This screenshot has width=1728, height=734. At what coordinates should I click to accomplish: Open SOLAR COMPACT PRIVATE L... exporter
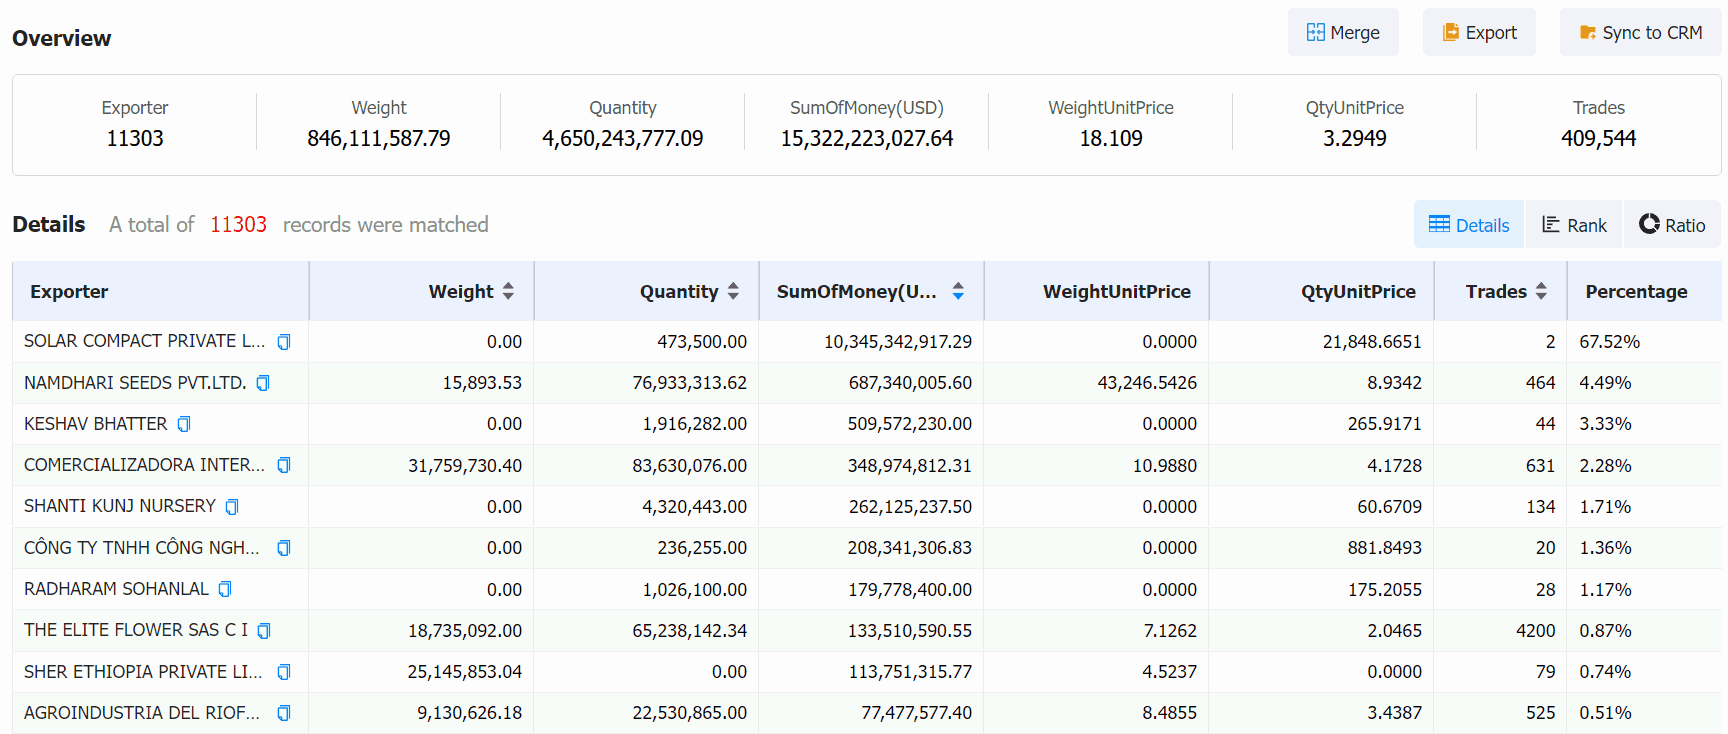click(145, 341)
